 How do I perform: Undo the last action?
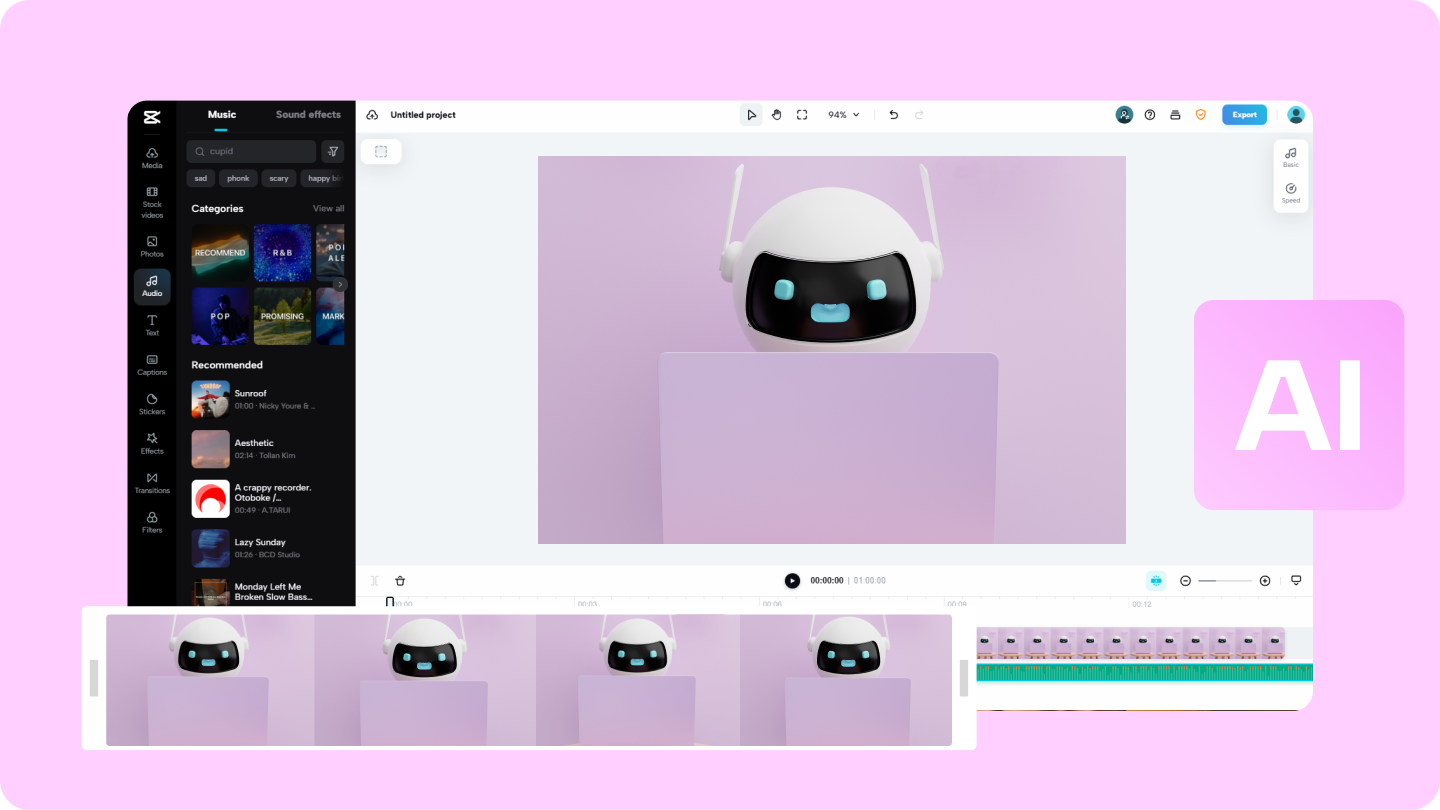tap(893, 115)
